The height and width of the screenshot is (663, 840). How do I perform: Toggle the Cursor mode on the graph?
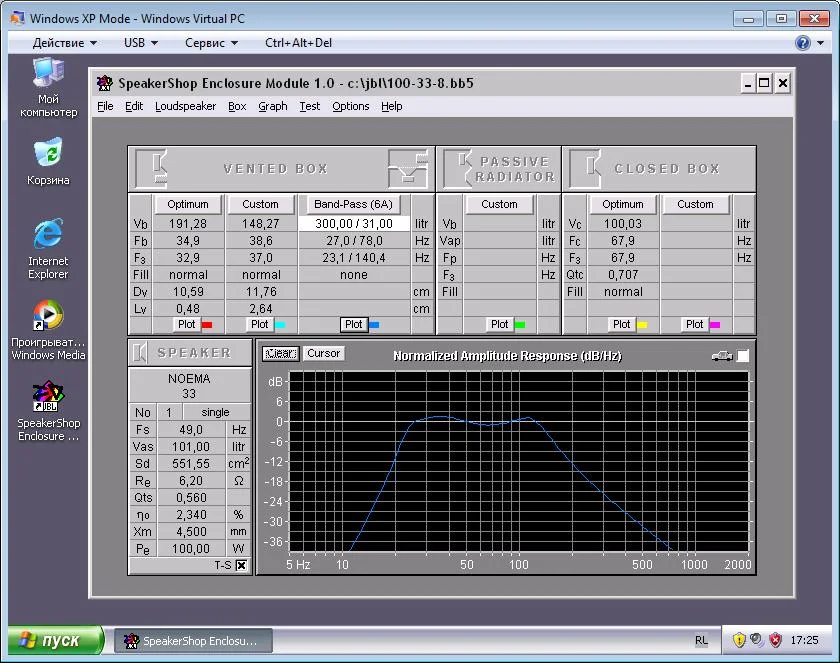tap(323, 354)
